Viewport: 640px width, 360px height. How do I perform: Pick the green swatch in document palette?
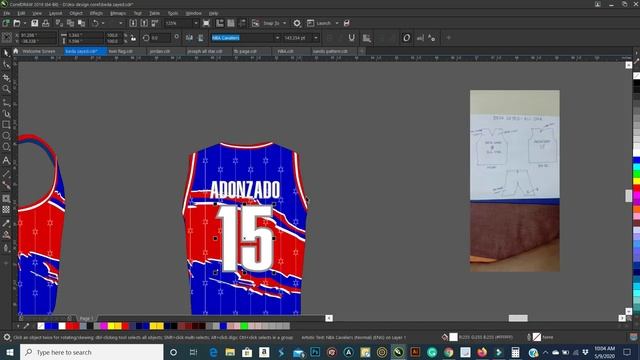click(x=244, y=326)
